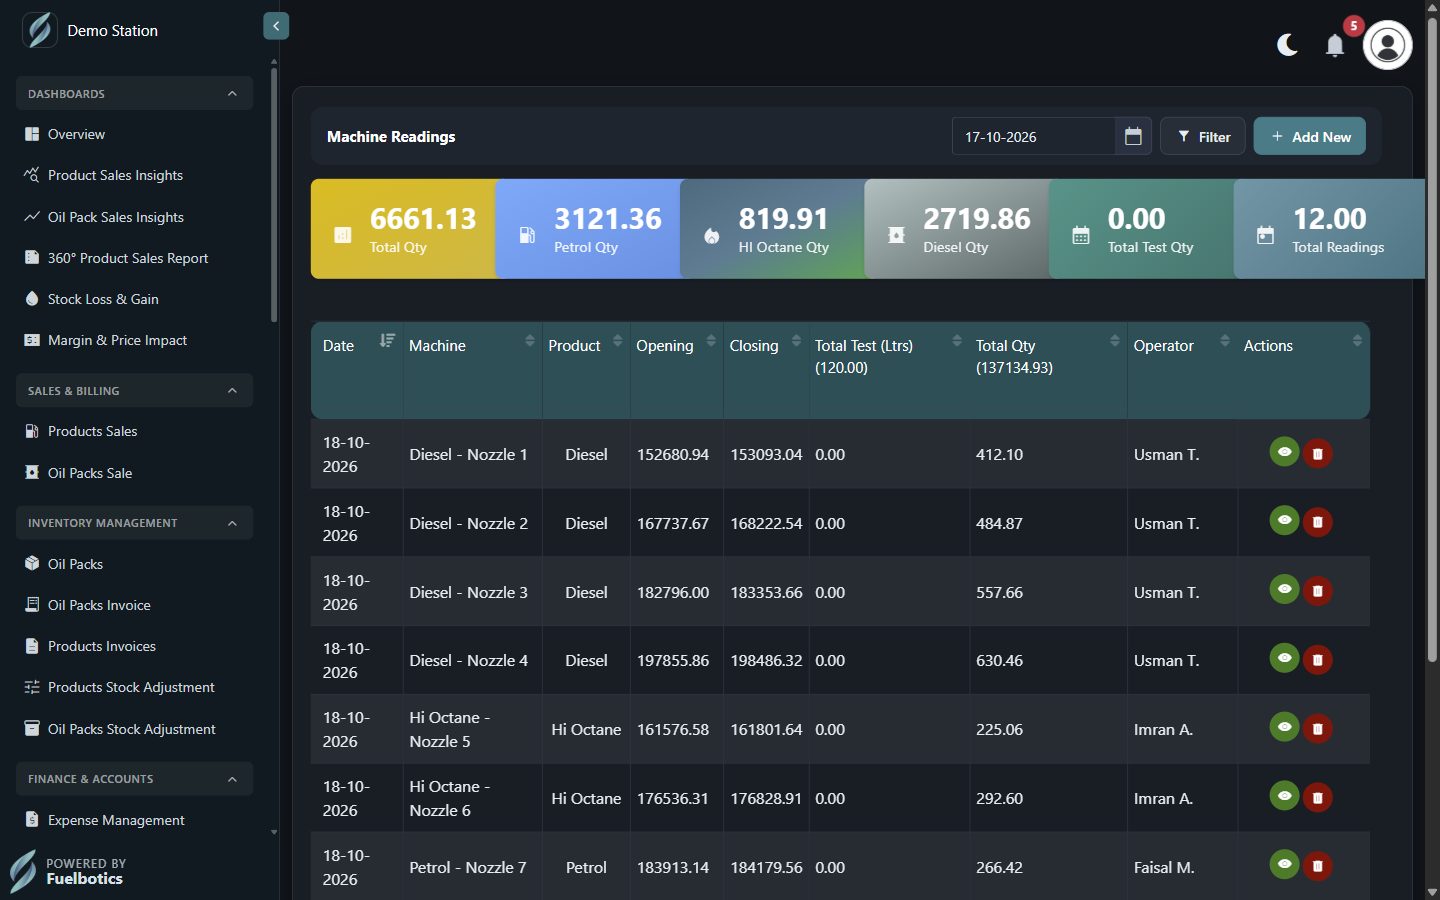
Task: Select the Total Qty summary card
Action: [405, 229]
